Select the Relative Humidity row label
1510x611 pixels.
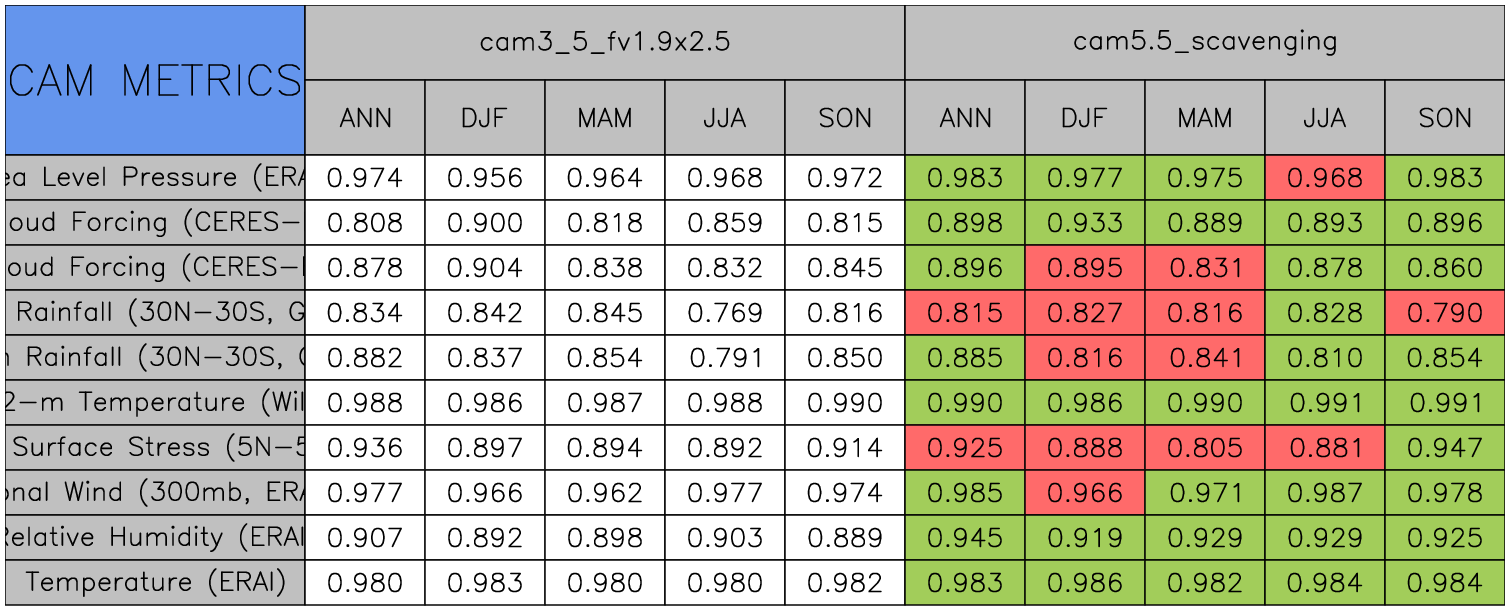(155, 538)
